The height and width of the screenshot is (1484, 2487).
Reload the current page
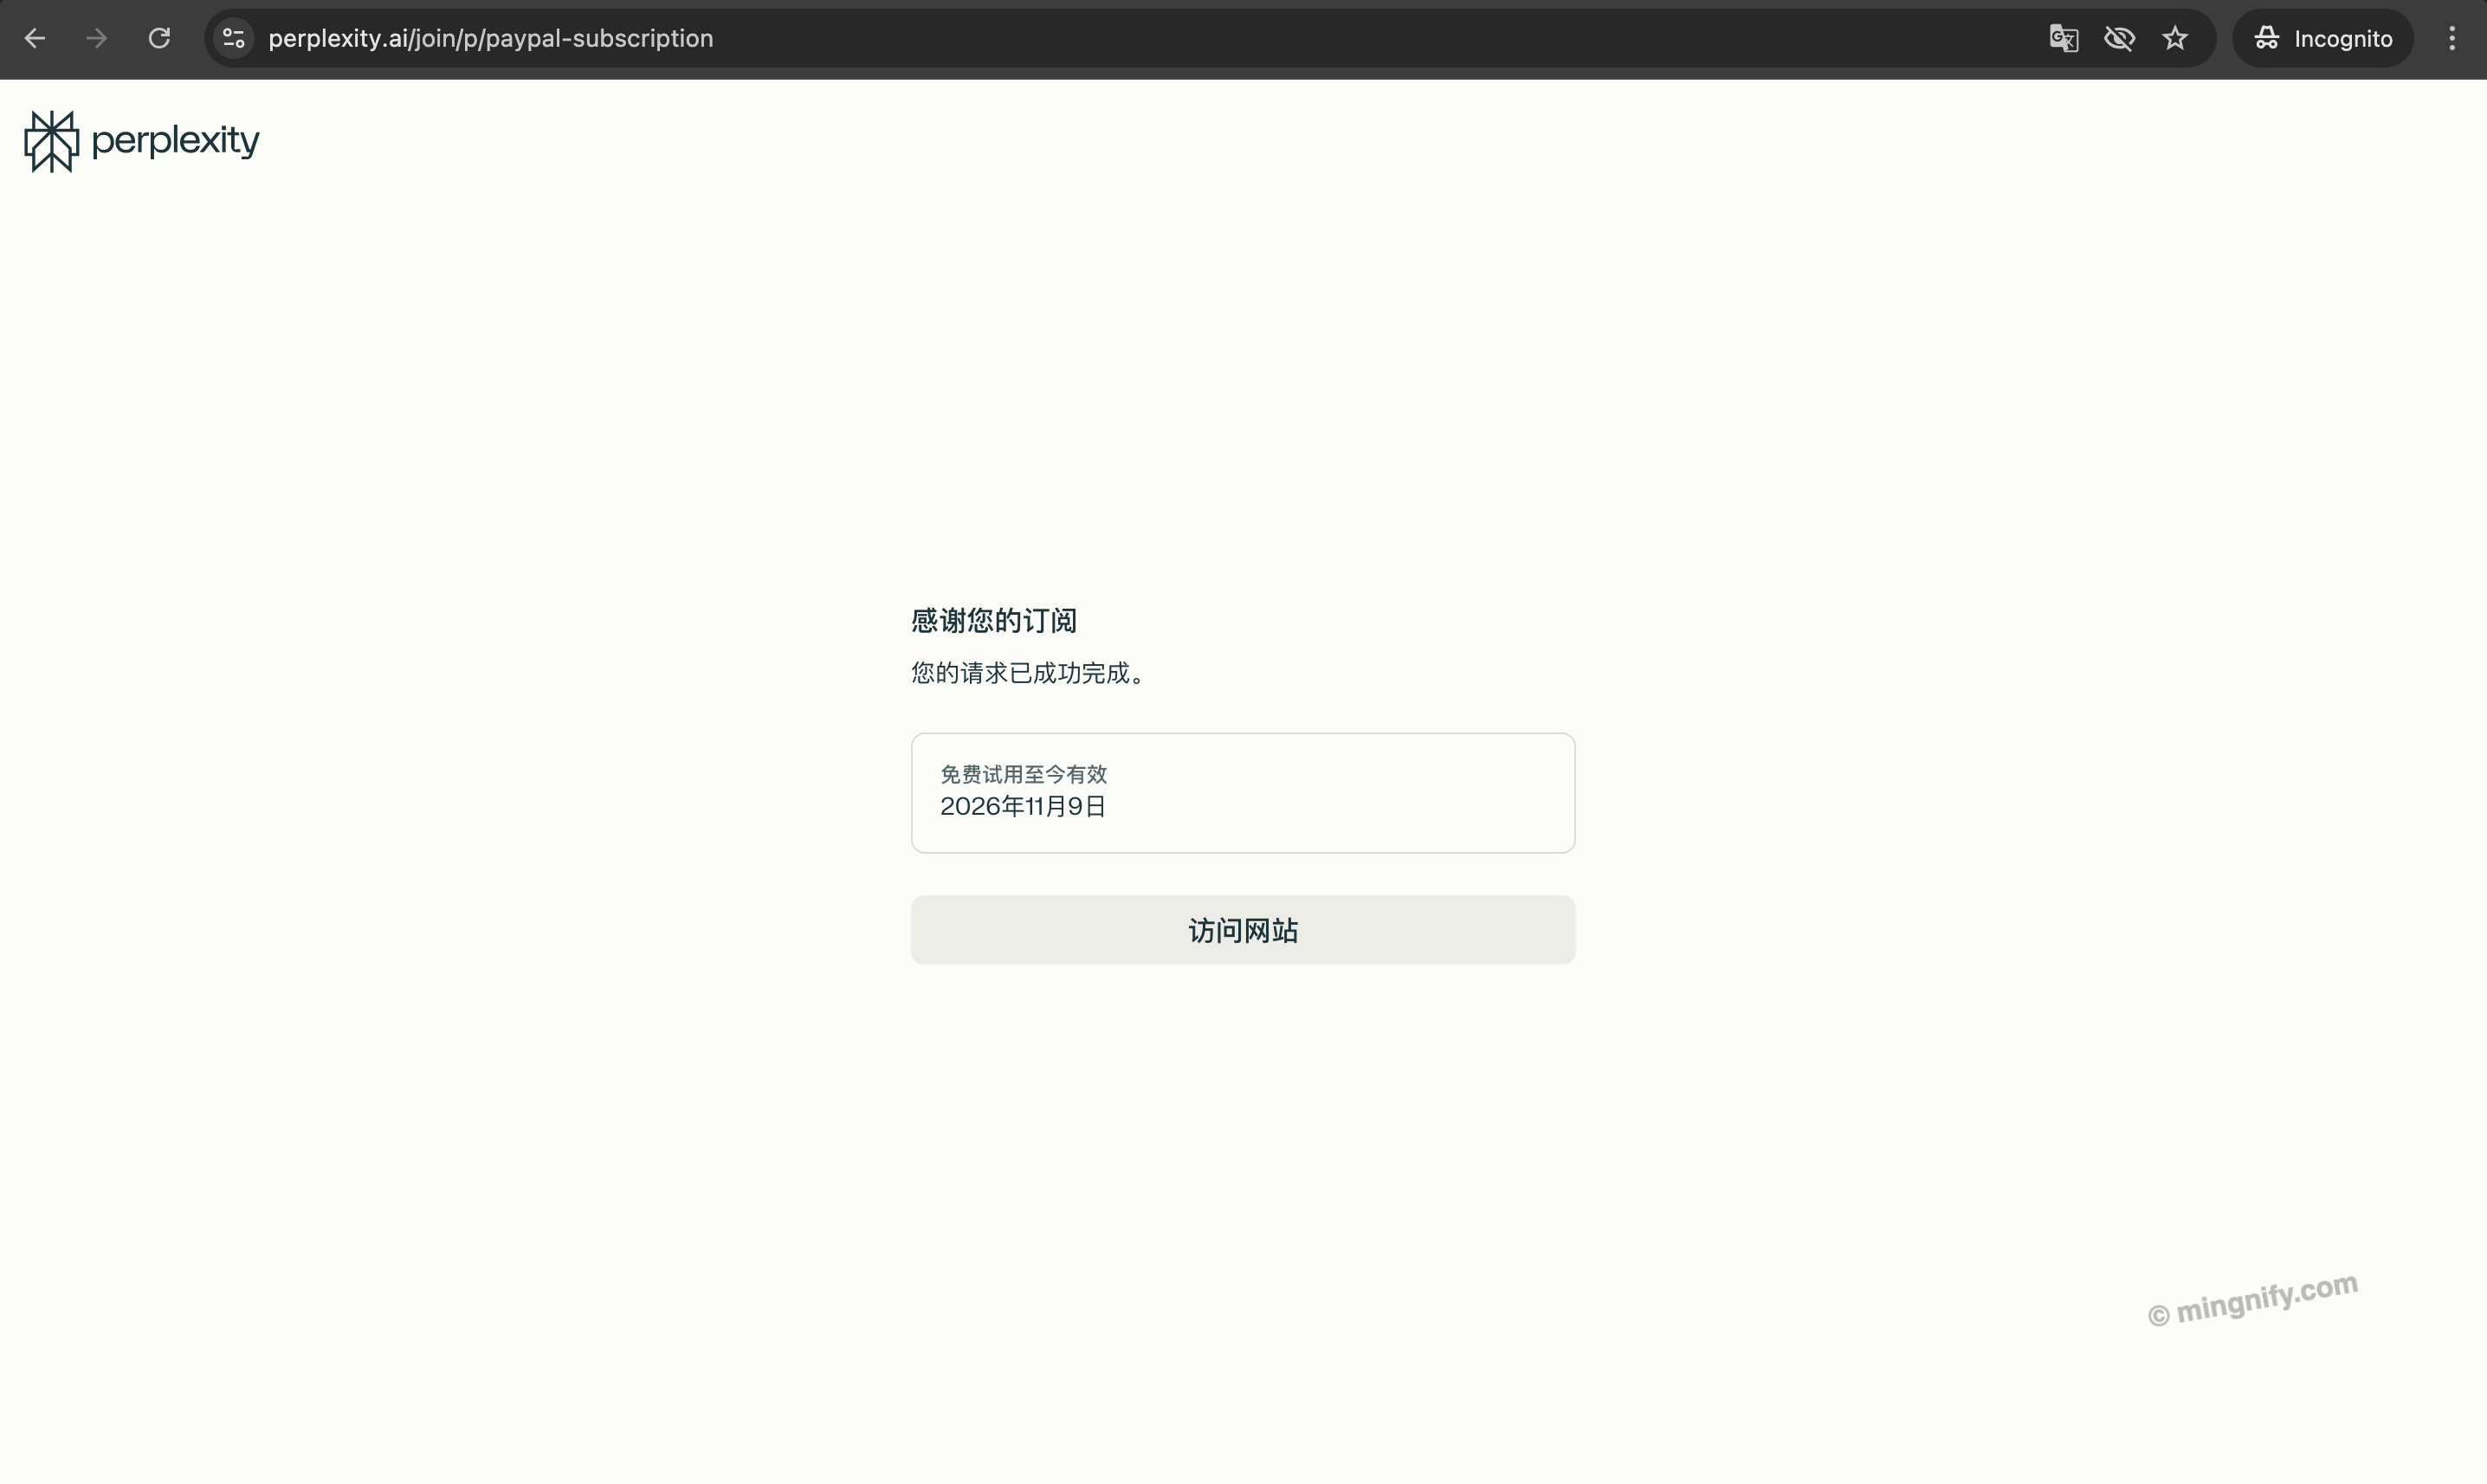[x=158, y=38]
